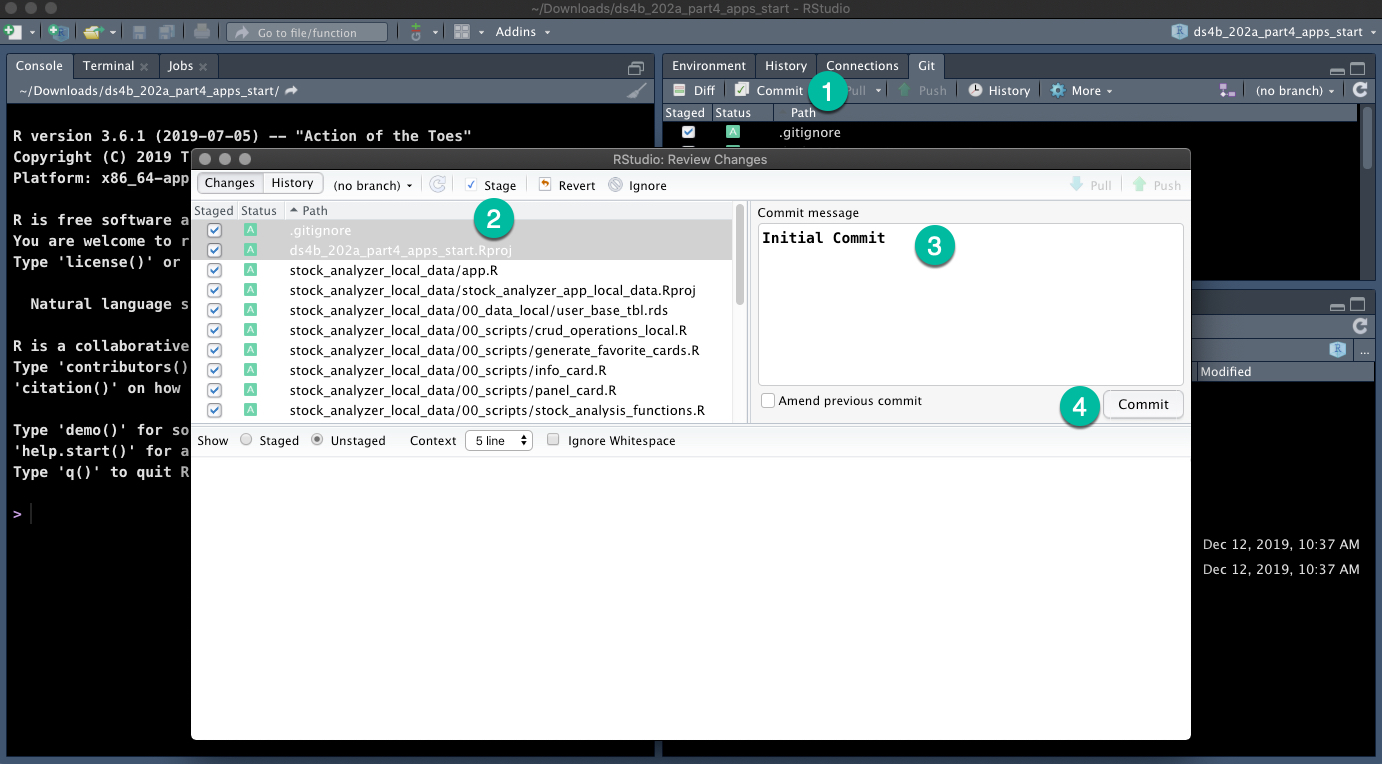Save the current document with the disk icon

point(140,32)
